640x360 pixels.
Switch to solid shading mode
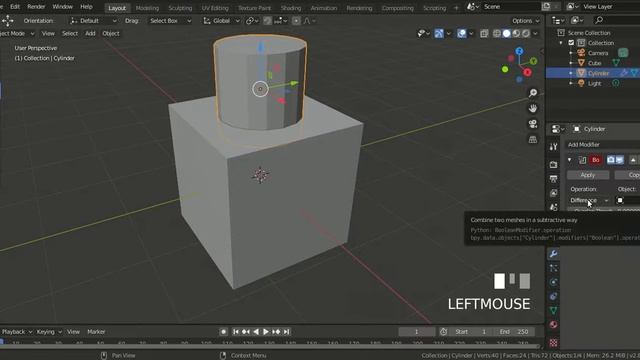pyautogui.click(x=507, y=33)
